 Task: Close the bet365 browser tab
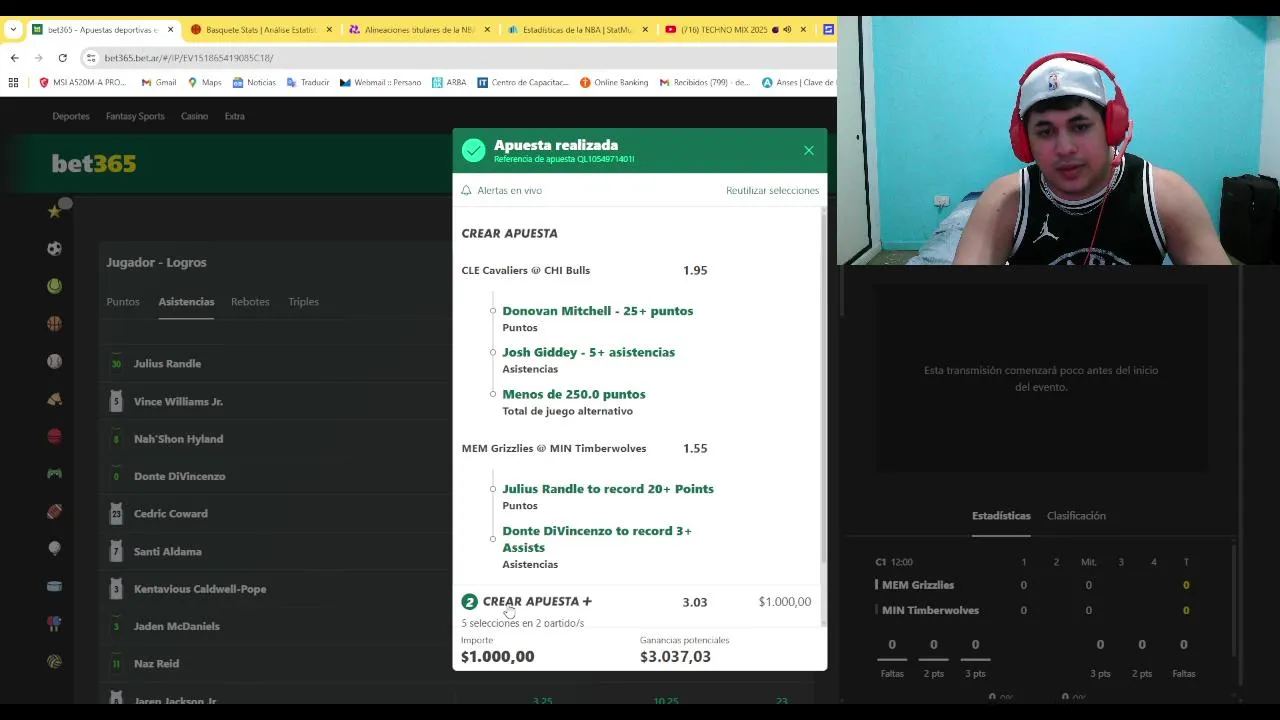point(170,30)
